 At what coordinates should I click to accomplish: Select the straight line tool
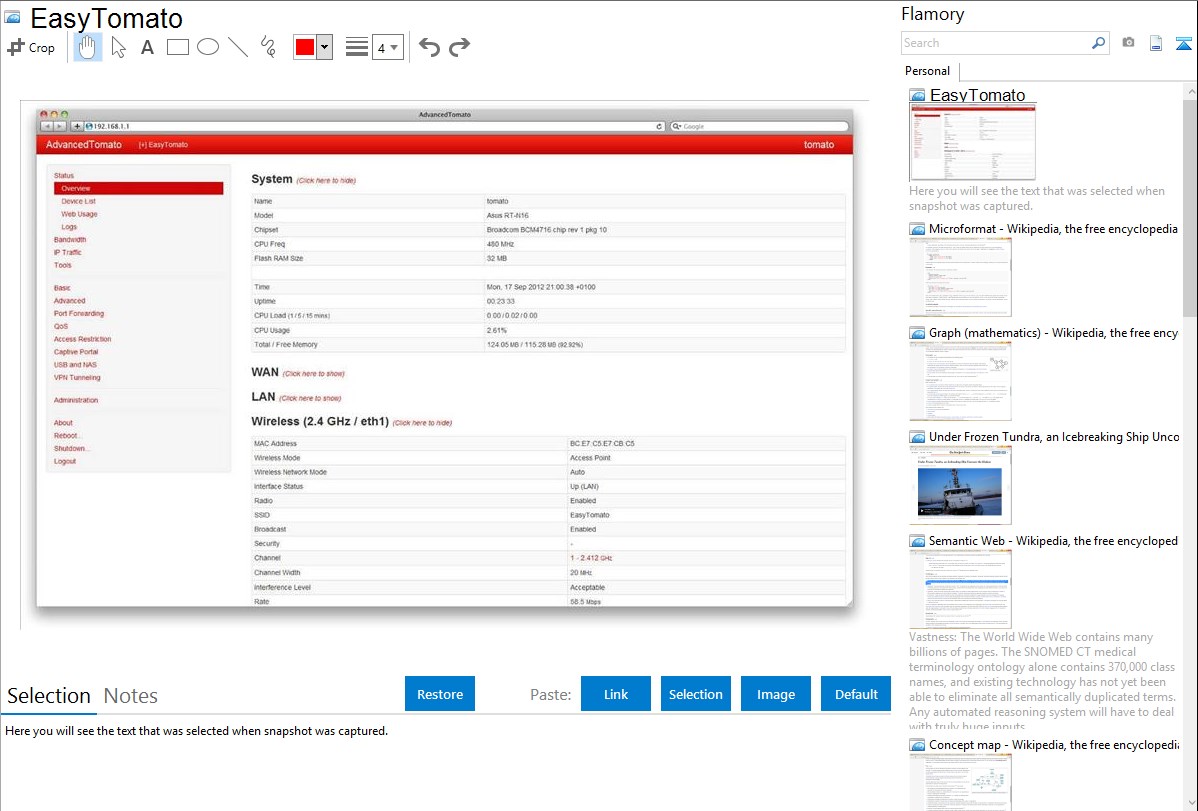tap(238, 47)
